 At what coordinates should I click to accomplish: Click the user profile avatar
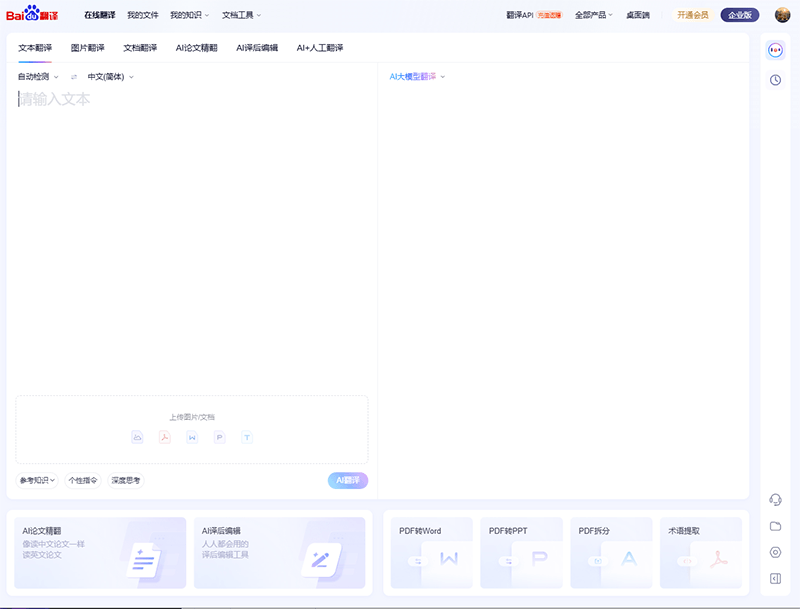pos(782,15)
